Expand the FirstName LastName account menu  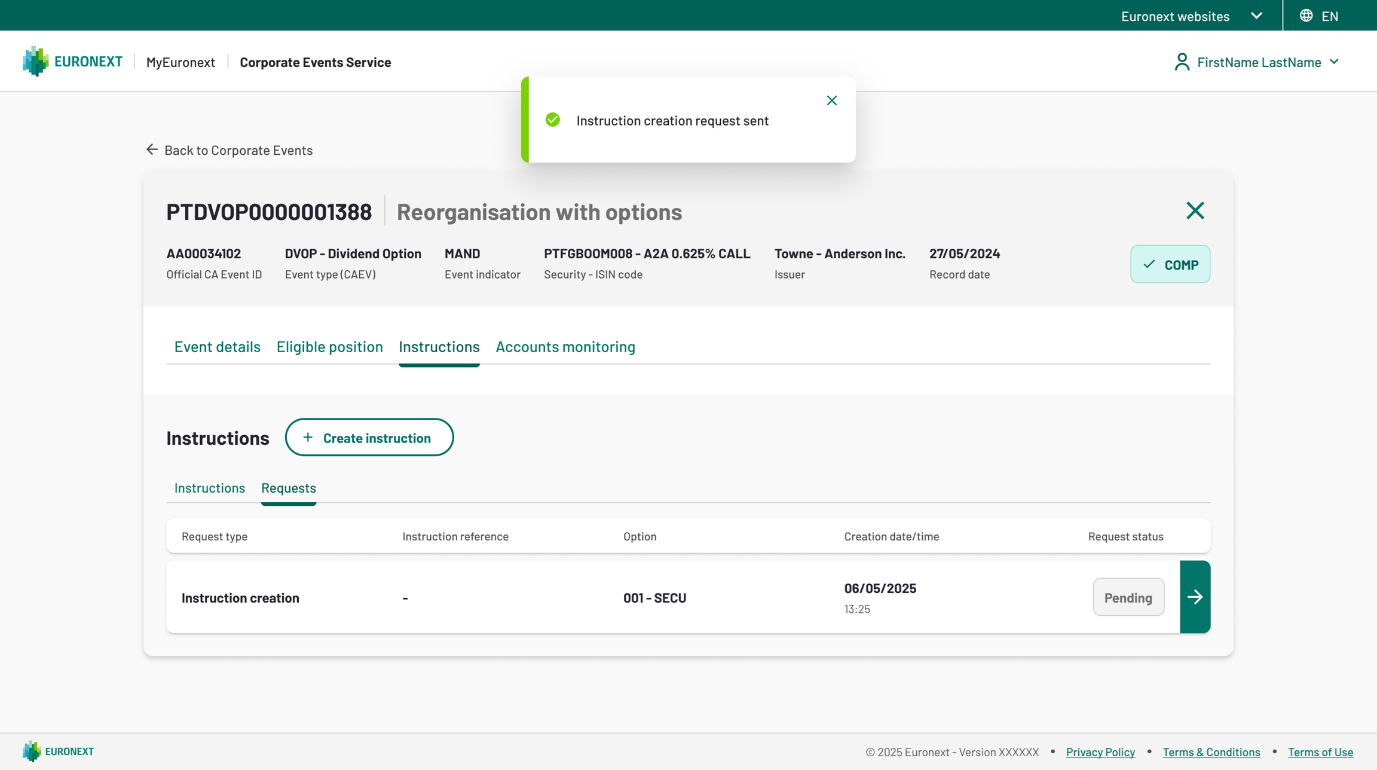(1256, 62)
